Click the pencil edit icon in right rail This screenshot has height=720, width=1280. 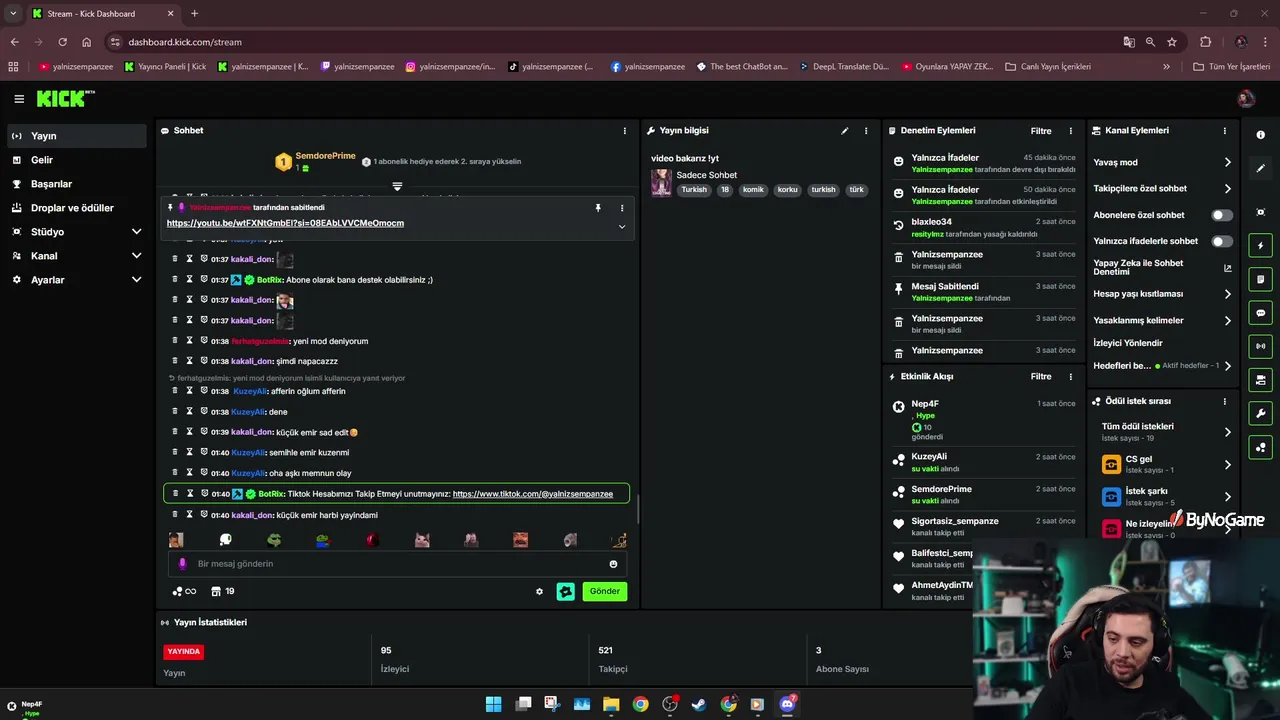1260,168
